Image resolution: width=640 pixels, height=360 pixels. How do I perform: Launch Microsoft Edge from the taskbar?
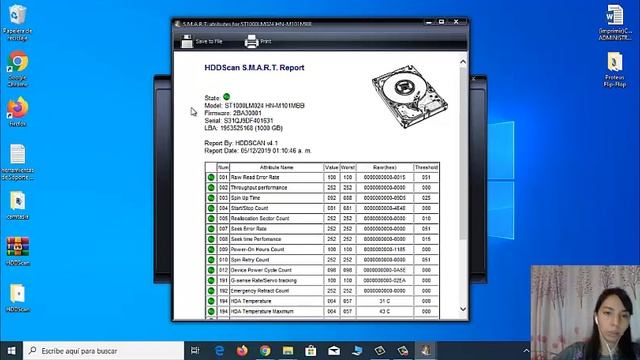click(219, 351)
